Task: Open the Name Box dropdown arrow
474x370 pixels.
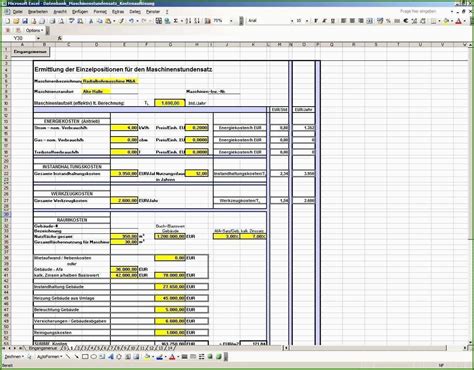Action: tap(38, 38)
